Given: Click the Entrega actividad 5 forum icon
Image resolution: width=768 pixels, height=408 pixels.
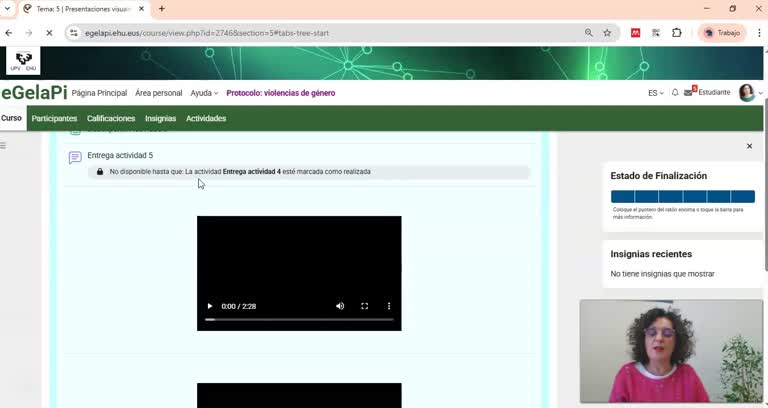Looking at the screenshot, I should pos(75,157).
